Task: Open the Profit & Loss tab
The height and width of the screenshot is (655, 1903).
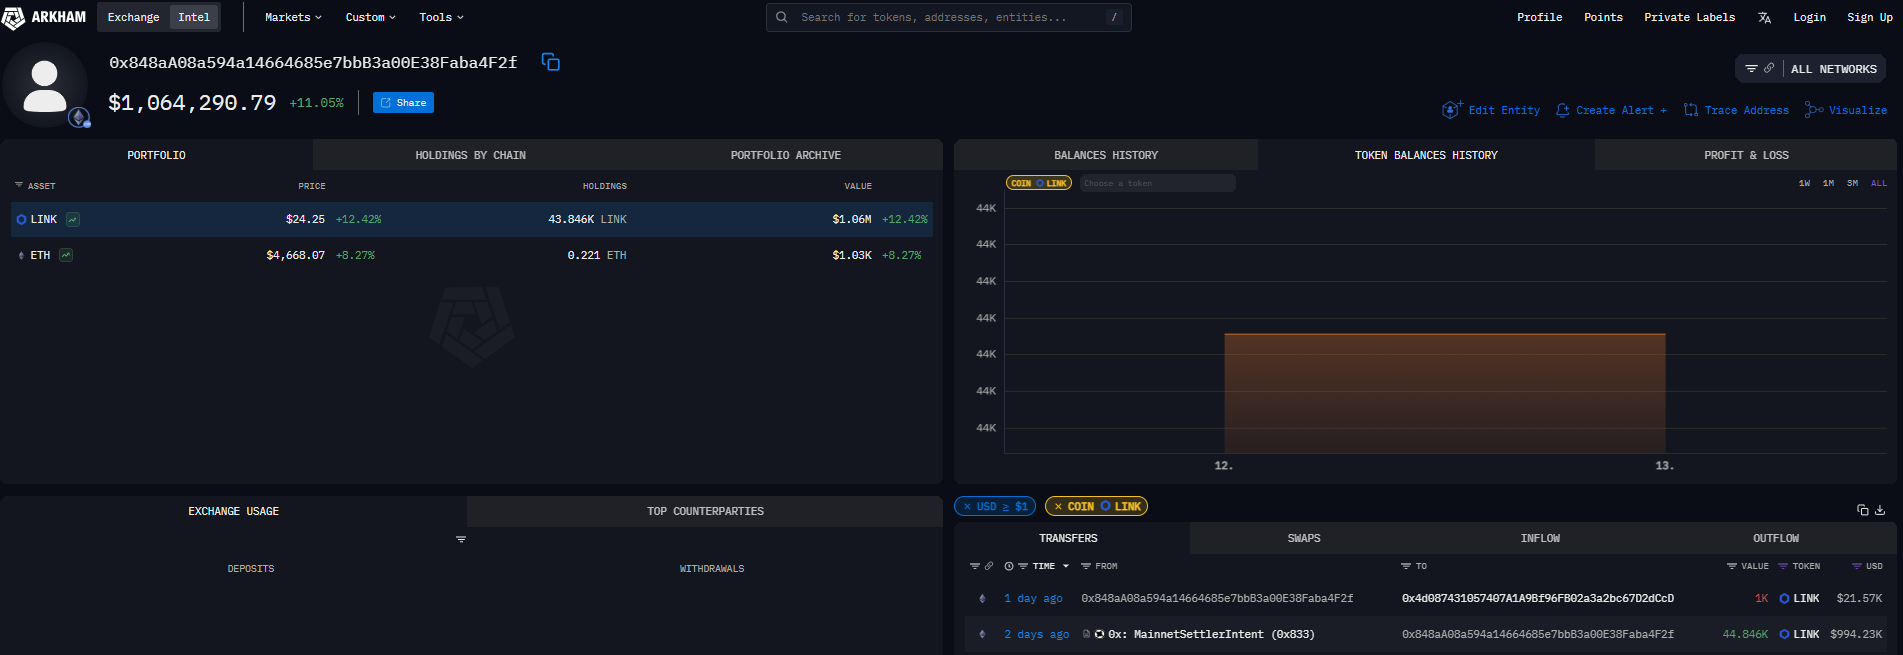Action: (1746, 155)
